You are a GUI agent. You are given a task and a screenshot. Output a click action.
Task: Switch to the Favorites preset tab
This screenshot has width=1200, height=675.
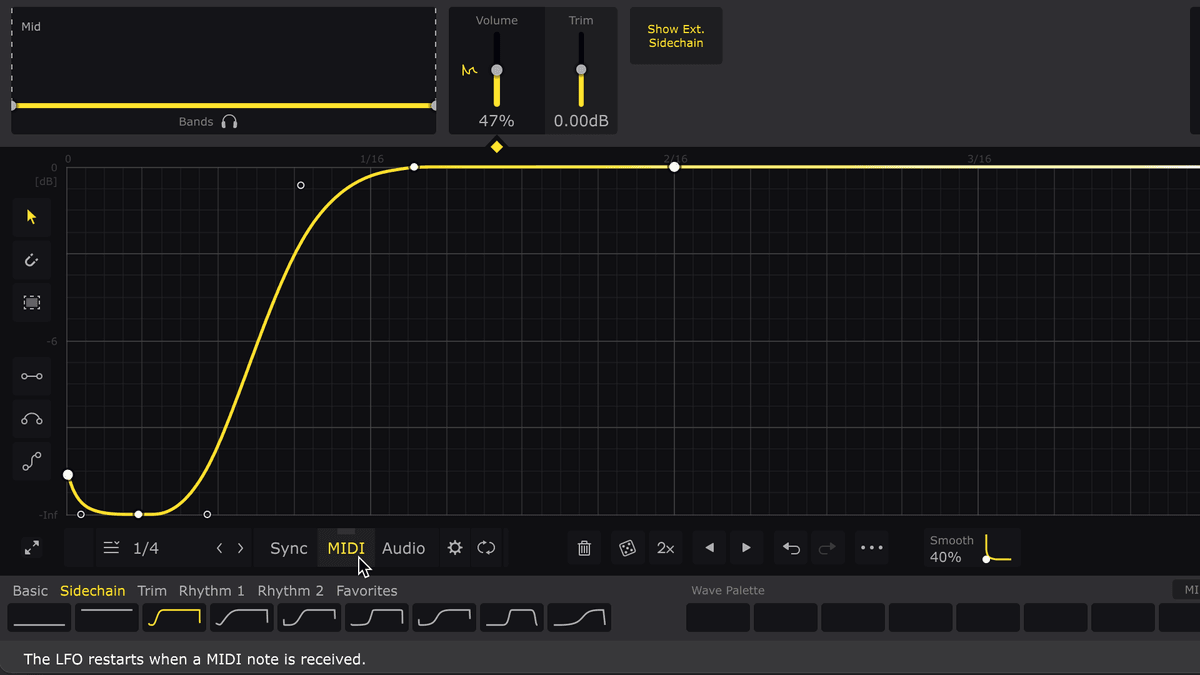pos(367,591)
